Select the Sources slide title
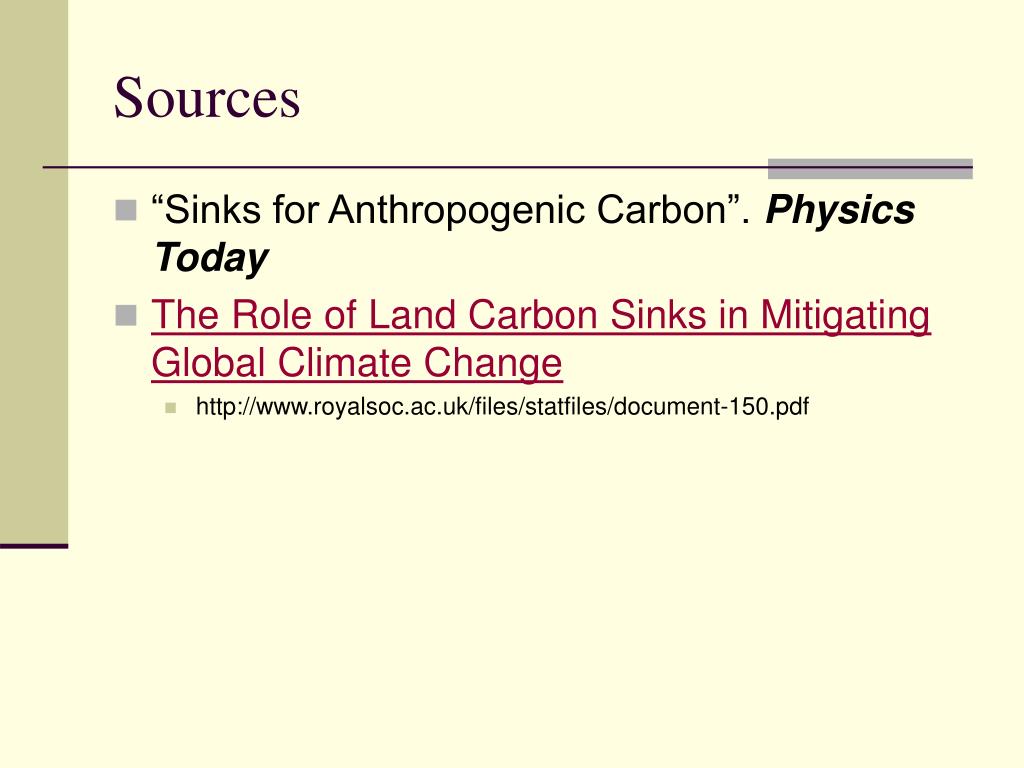The width and height of the screenshot is (1024, 768). (207, 98)
